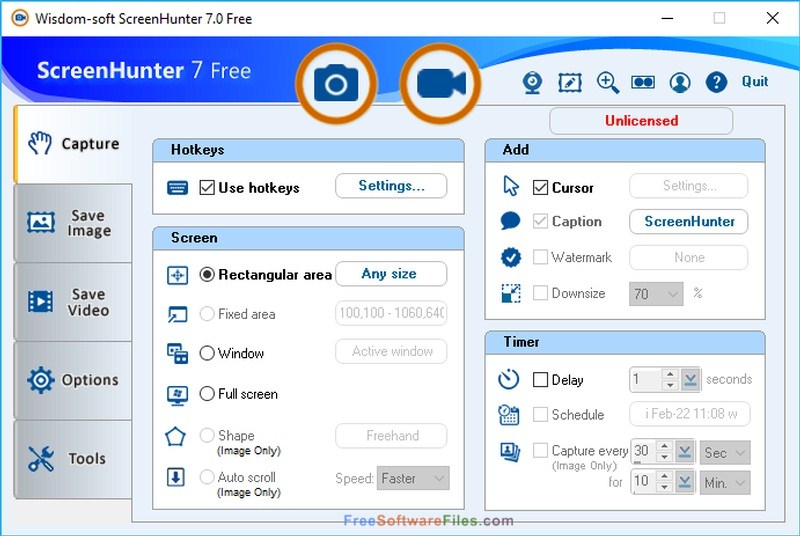Switch to the Save Image tab

[x=73, y=223]
